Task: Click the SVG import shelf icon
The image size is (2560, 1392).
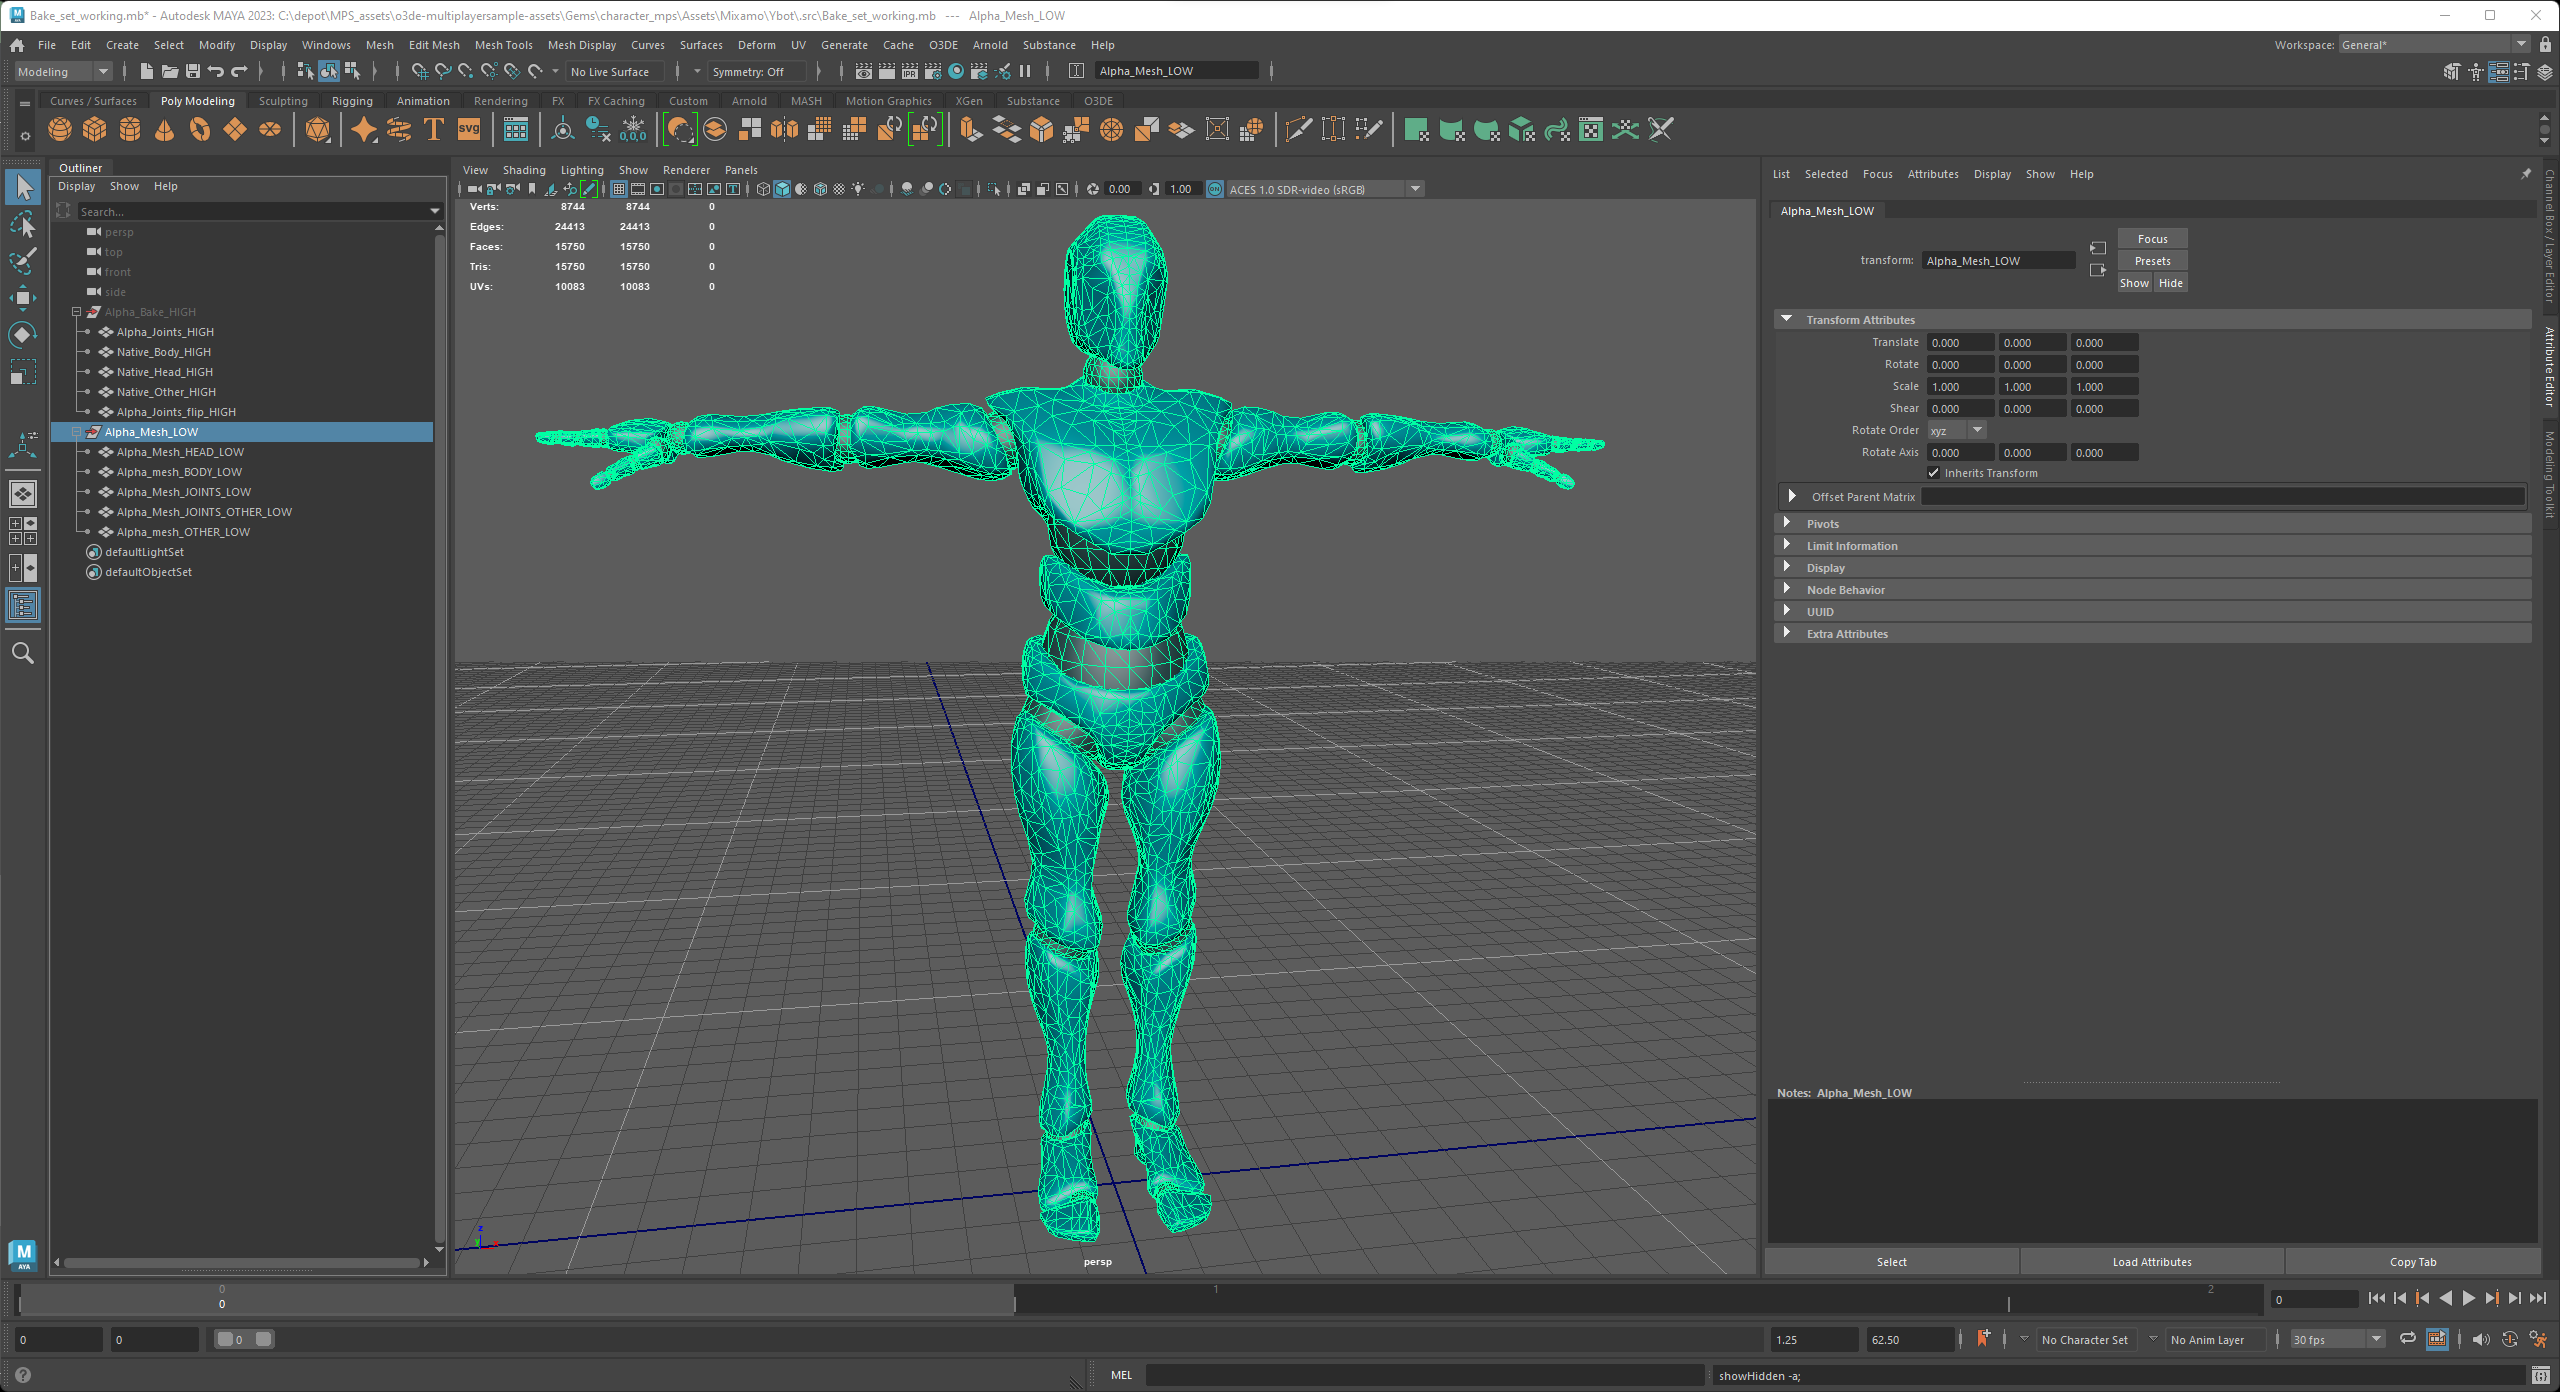Action: click(469, 130)
